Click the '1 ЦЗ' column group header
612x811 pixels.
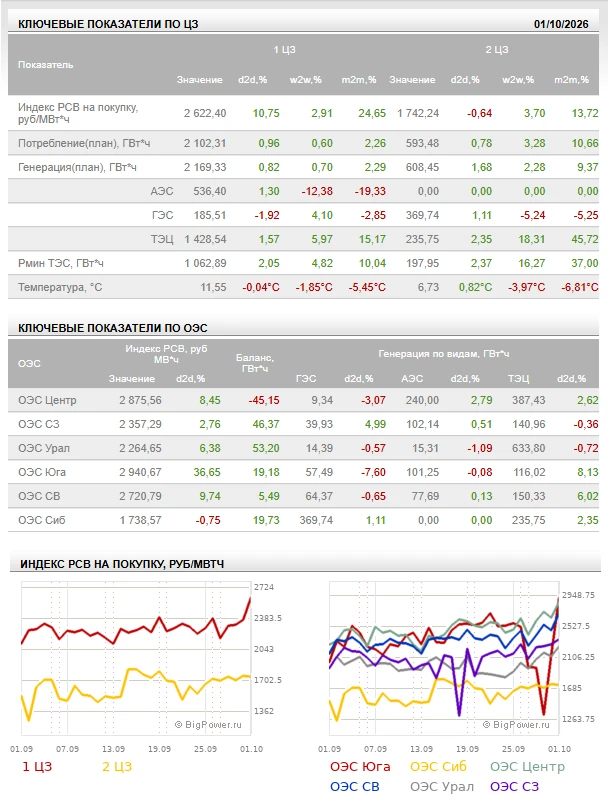[x=285, y=50]
